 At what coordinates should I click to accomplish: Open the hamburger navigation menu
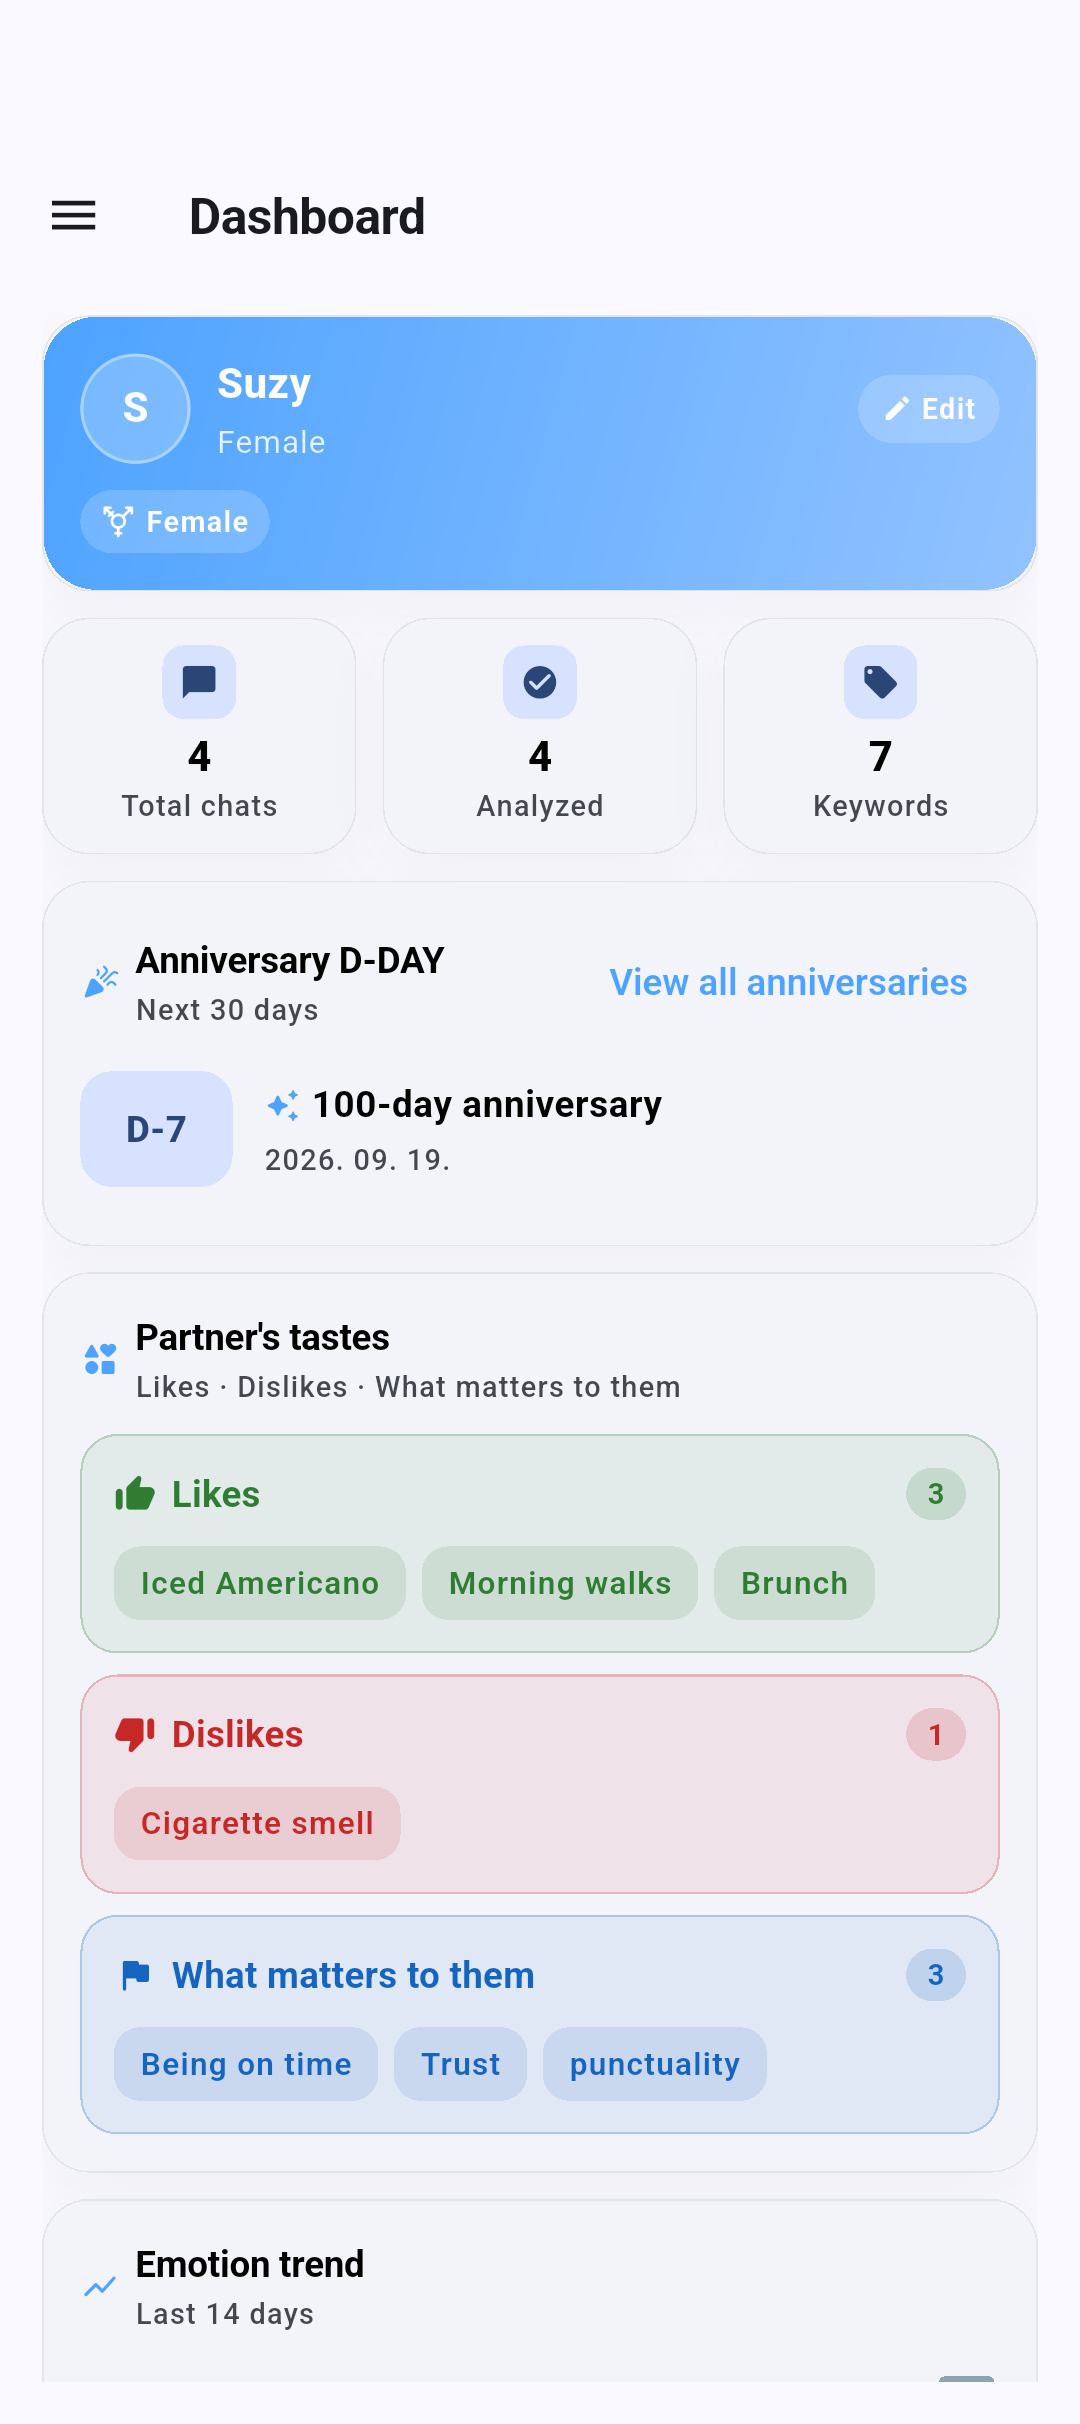tap(74, 216)
